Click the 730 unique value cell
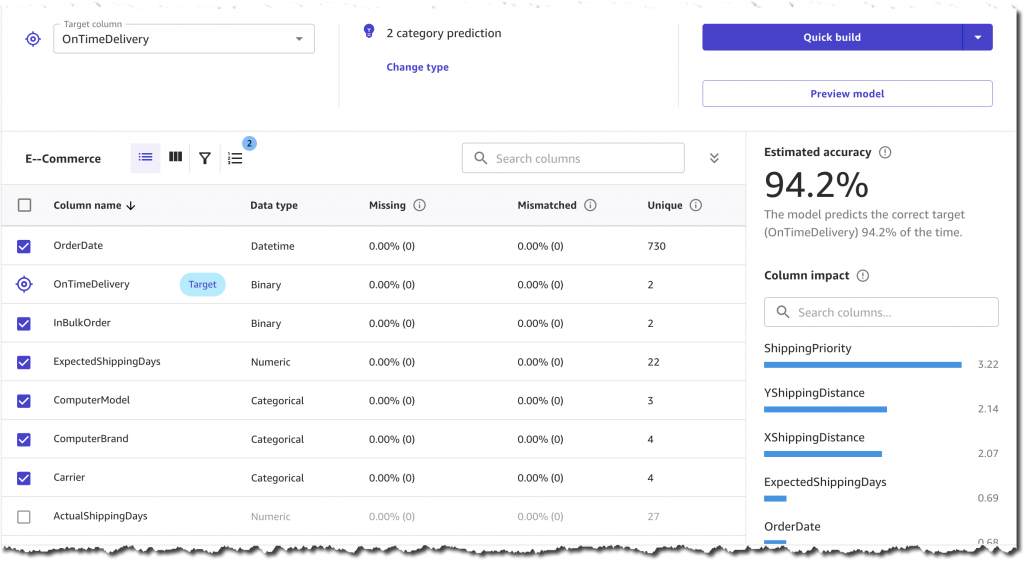The width and height of the screenshot is (1024, 561). click(656, 246)
